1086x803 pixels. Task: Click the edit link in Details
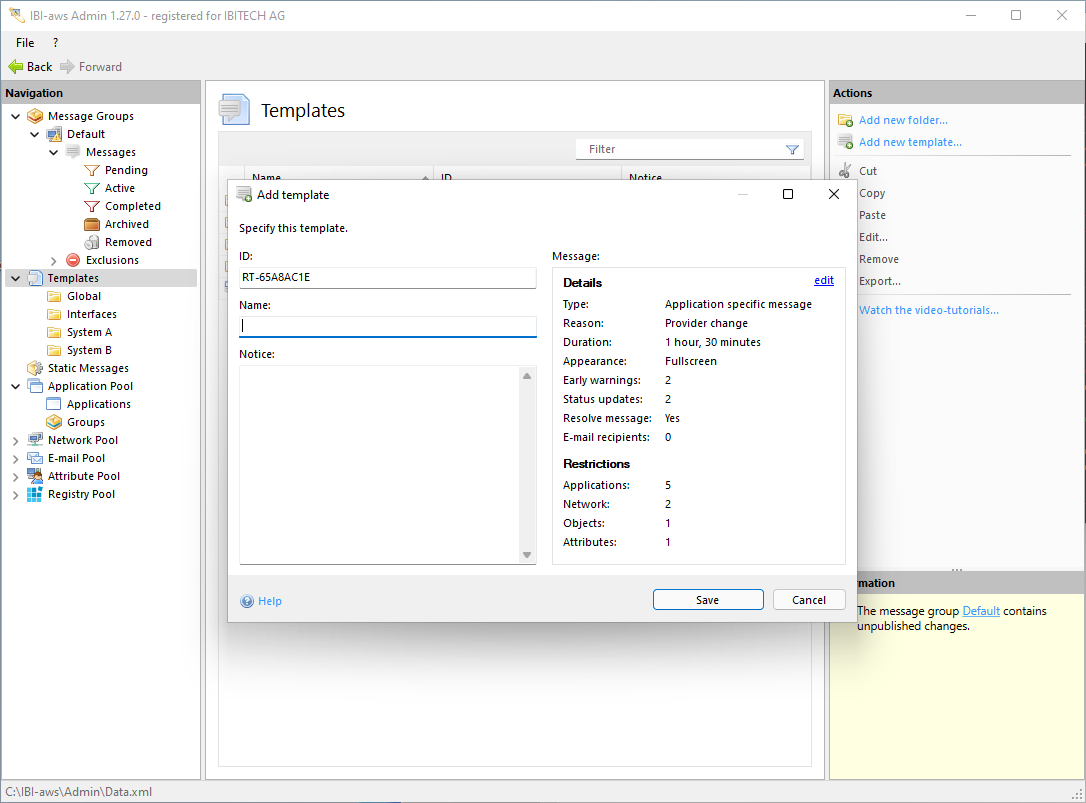823,281
